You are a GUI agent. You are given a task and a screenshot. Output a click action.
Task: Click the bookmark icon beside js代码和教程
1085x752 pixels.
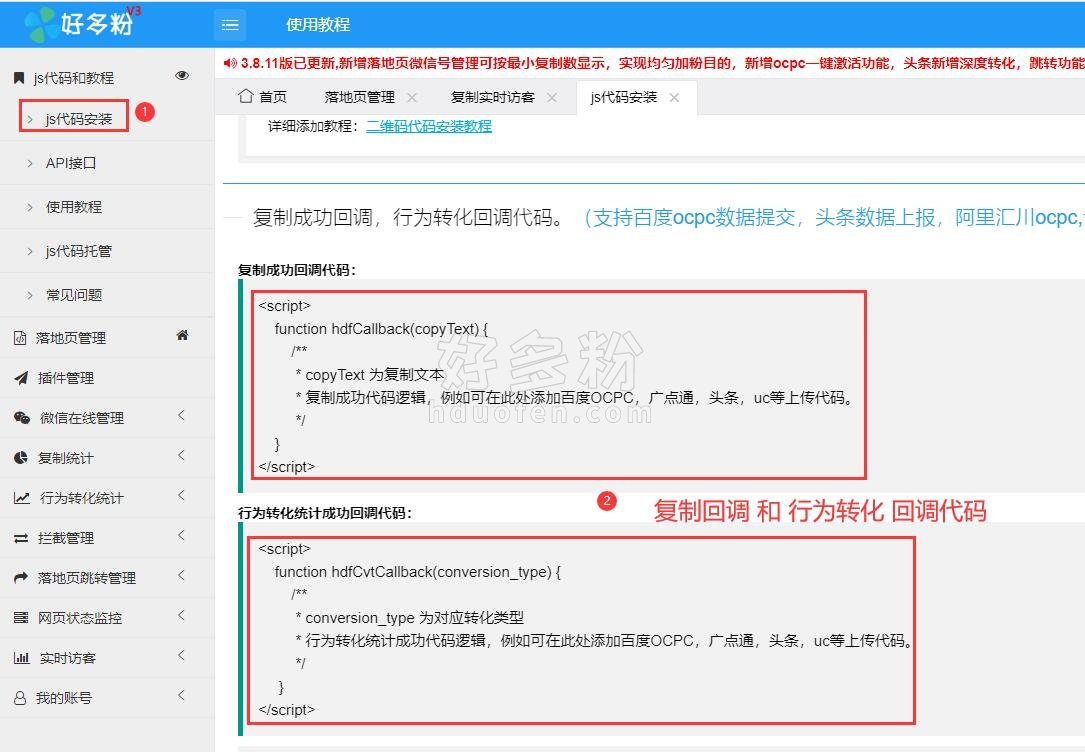(x=19, y=78)
